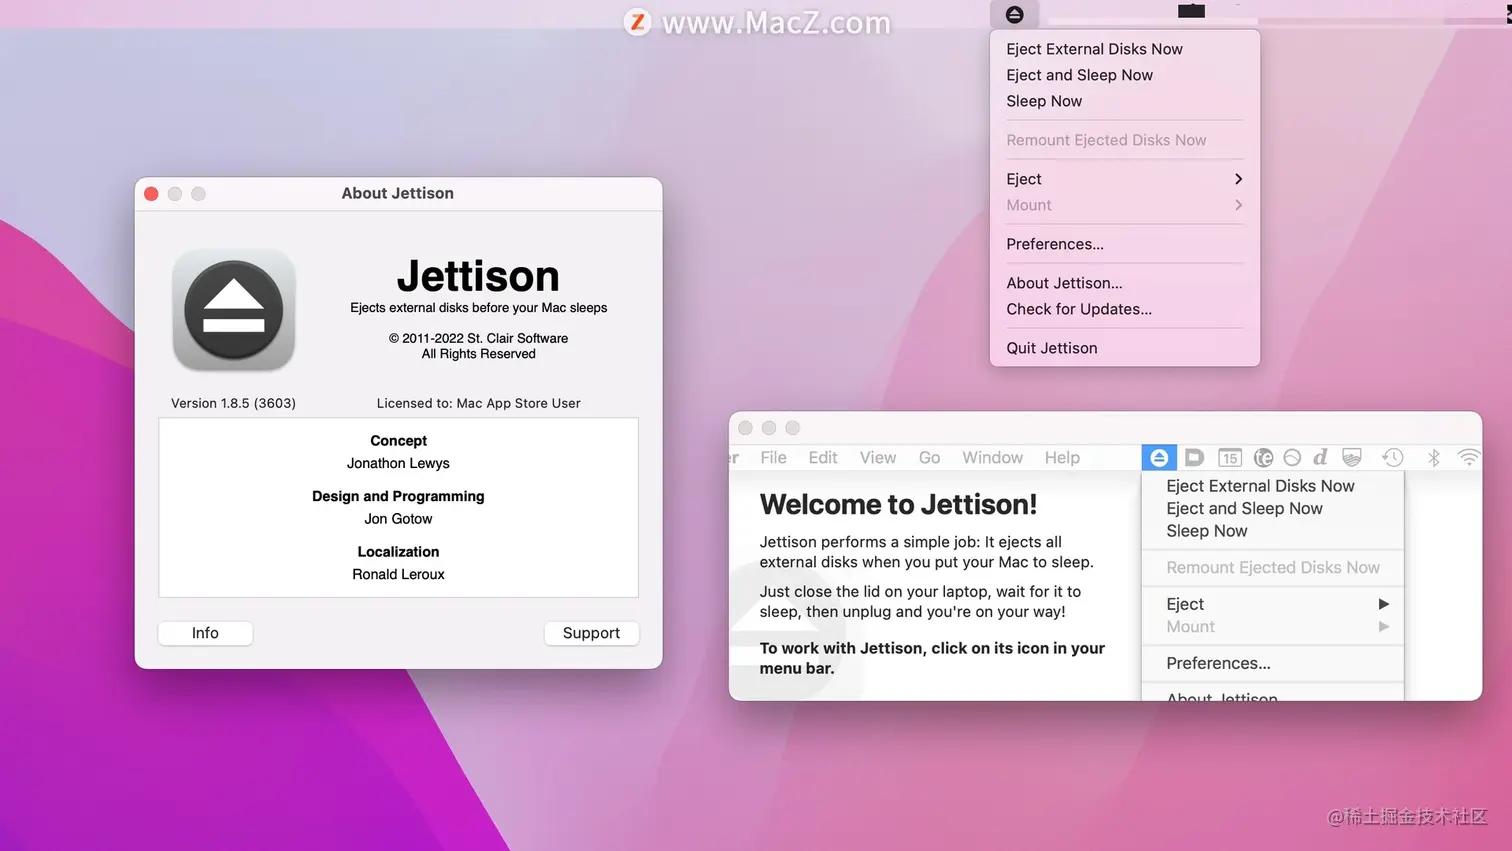This screenshot has width=1512, height=851.
Task: Expand the Eject submenu in the top dropdown
Action: pos(1125,179)
